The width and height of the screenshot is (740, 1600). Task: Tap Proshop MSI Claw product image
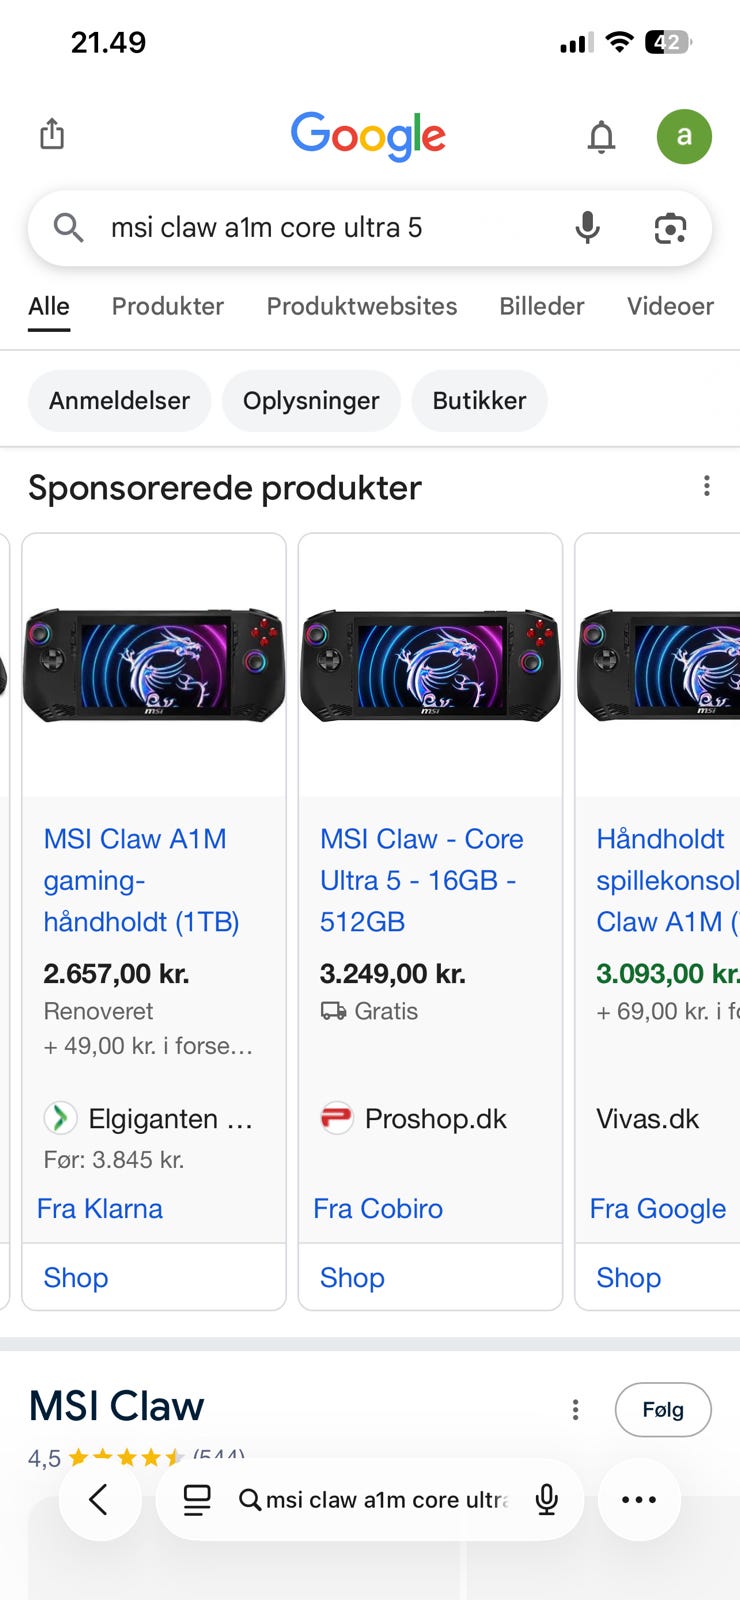click(x=430, y=665)
